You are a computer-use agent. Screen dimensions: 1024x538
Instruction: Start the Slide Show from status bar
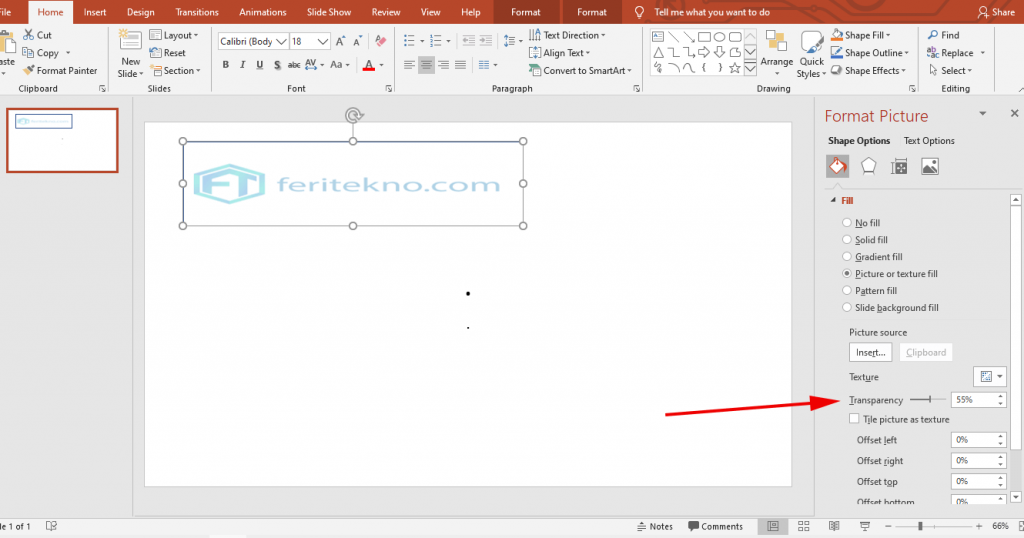tap(865, 526)
